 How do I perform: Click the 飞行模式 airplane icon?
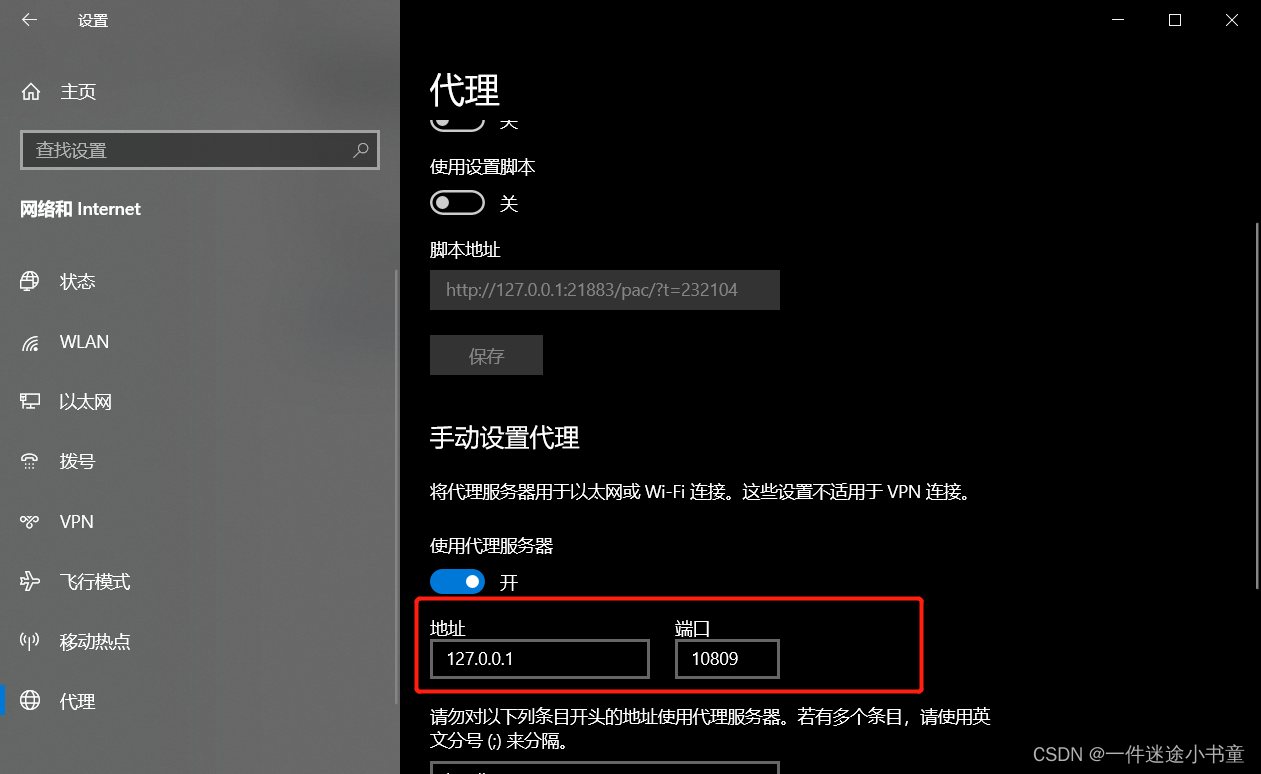[x=30, y=582]
